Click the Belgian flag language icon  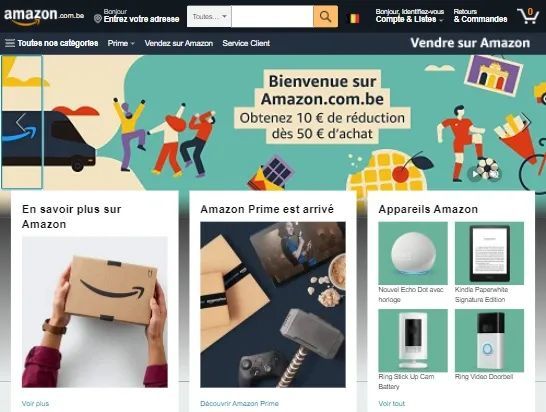[x=354, y=18]
